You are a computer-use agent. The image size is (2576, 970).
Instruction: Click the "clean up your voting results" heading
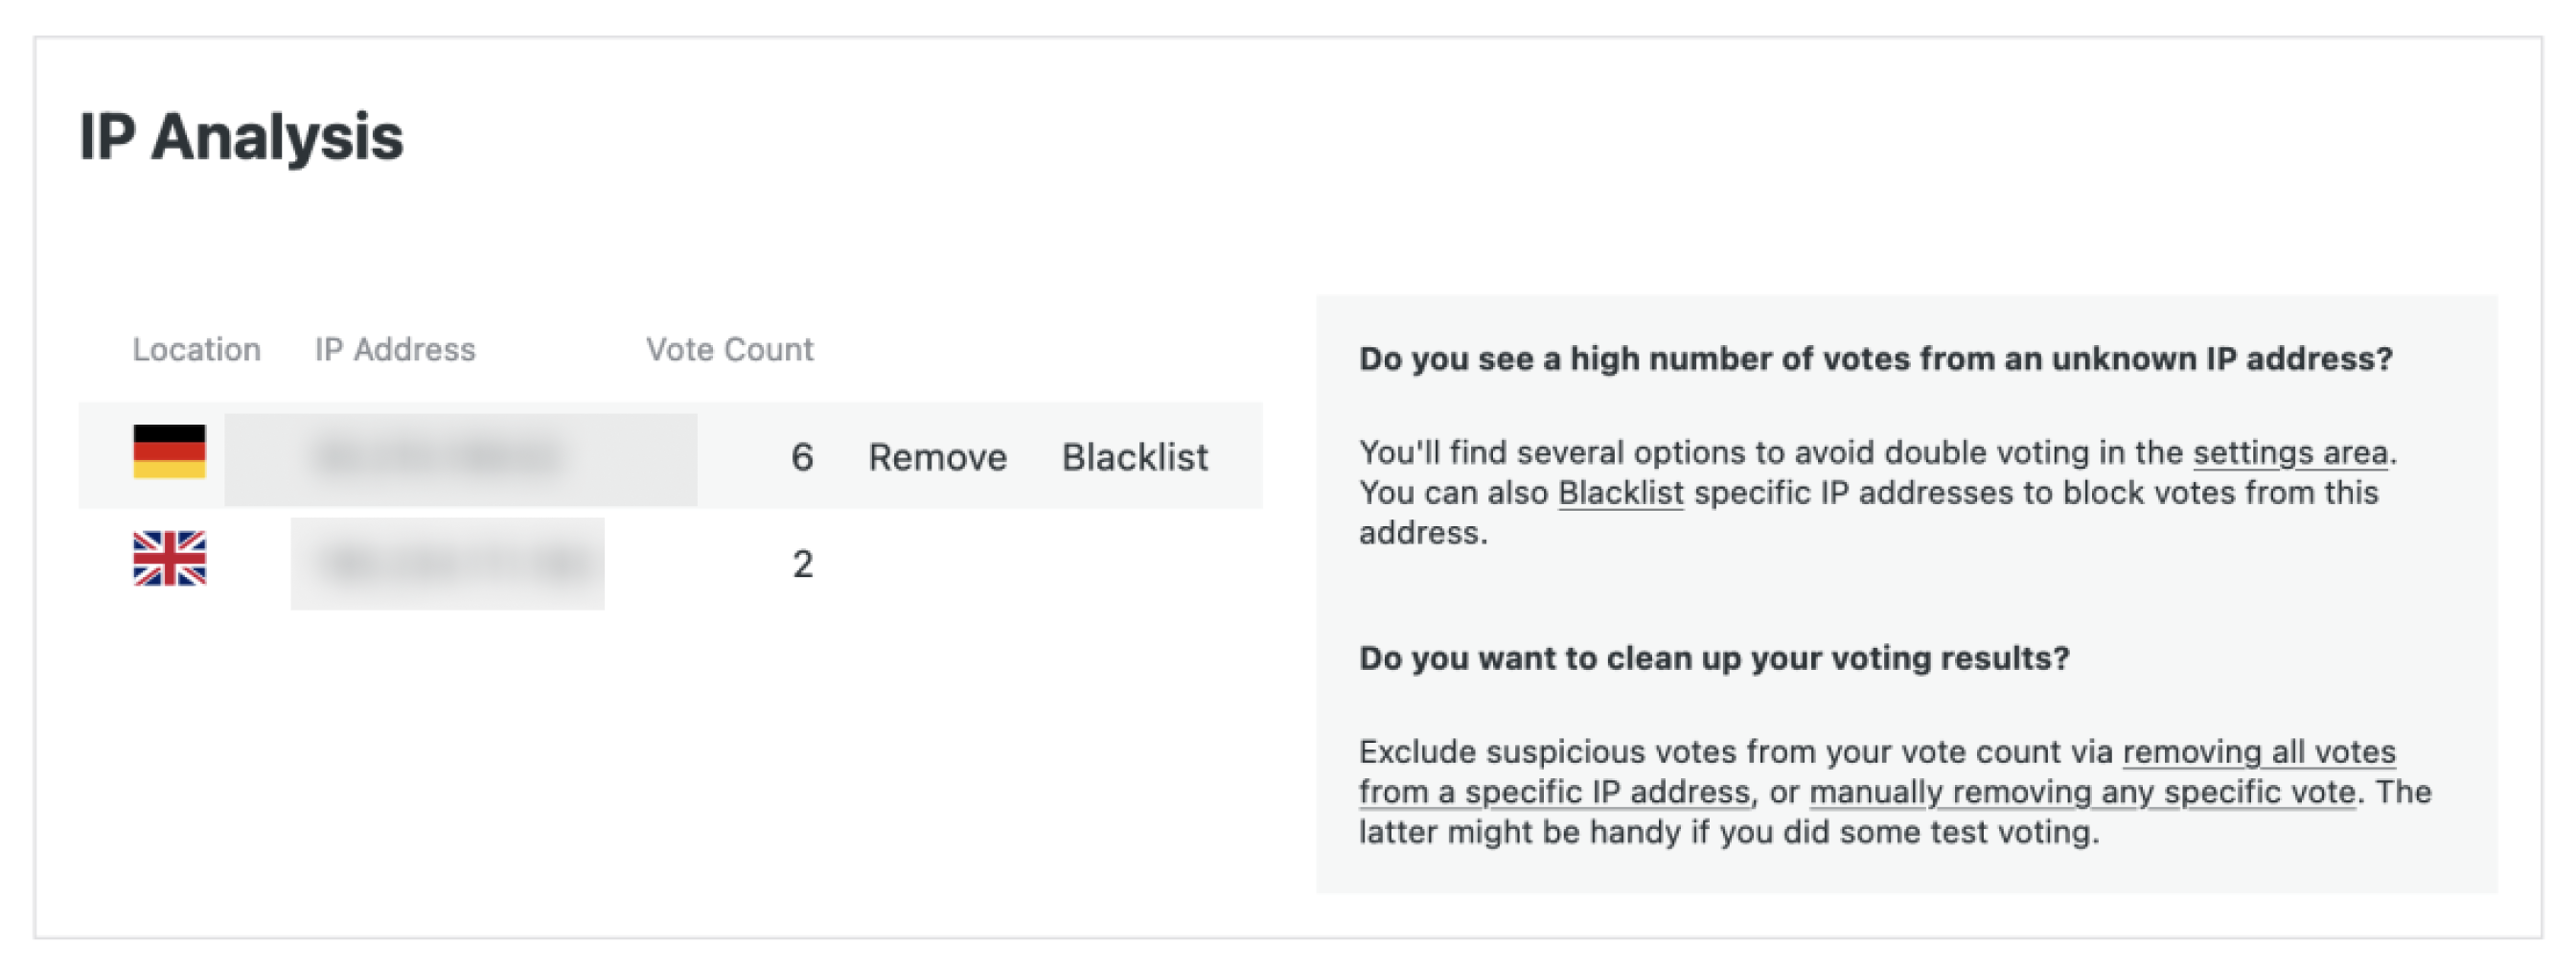tap(1713, 658)
